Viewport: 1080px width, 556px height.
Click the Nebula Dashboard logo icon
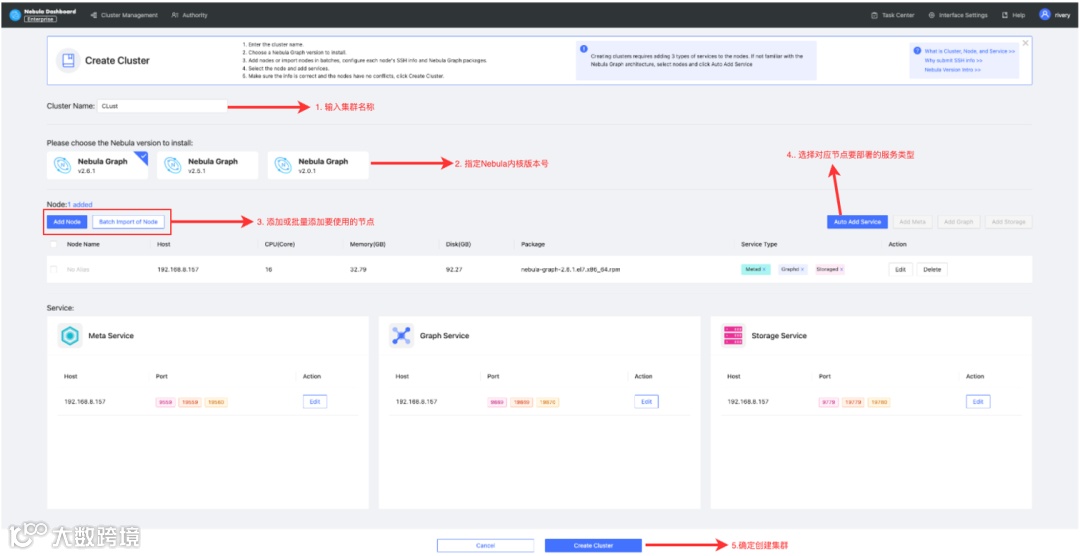pos(15,15)
